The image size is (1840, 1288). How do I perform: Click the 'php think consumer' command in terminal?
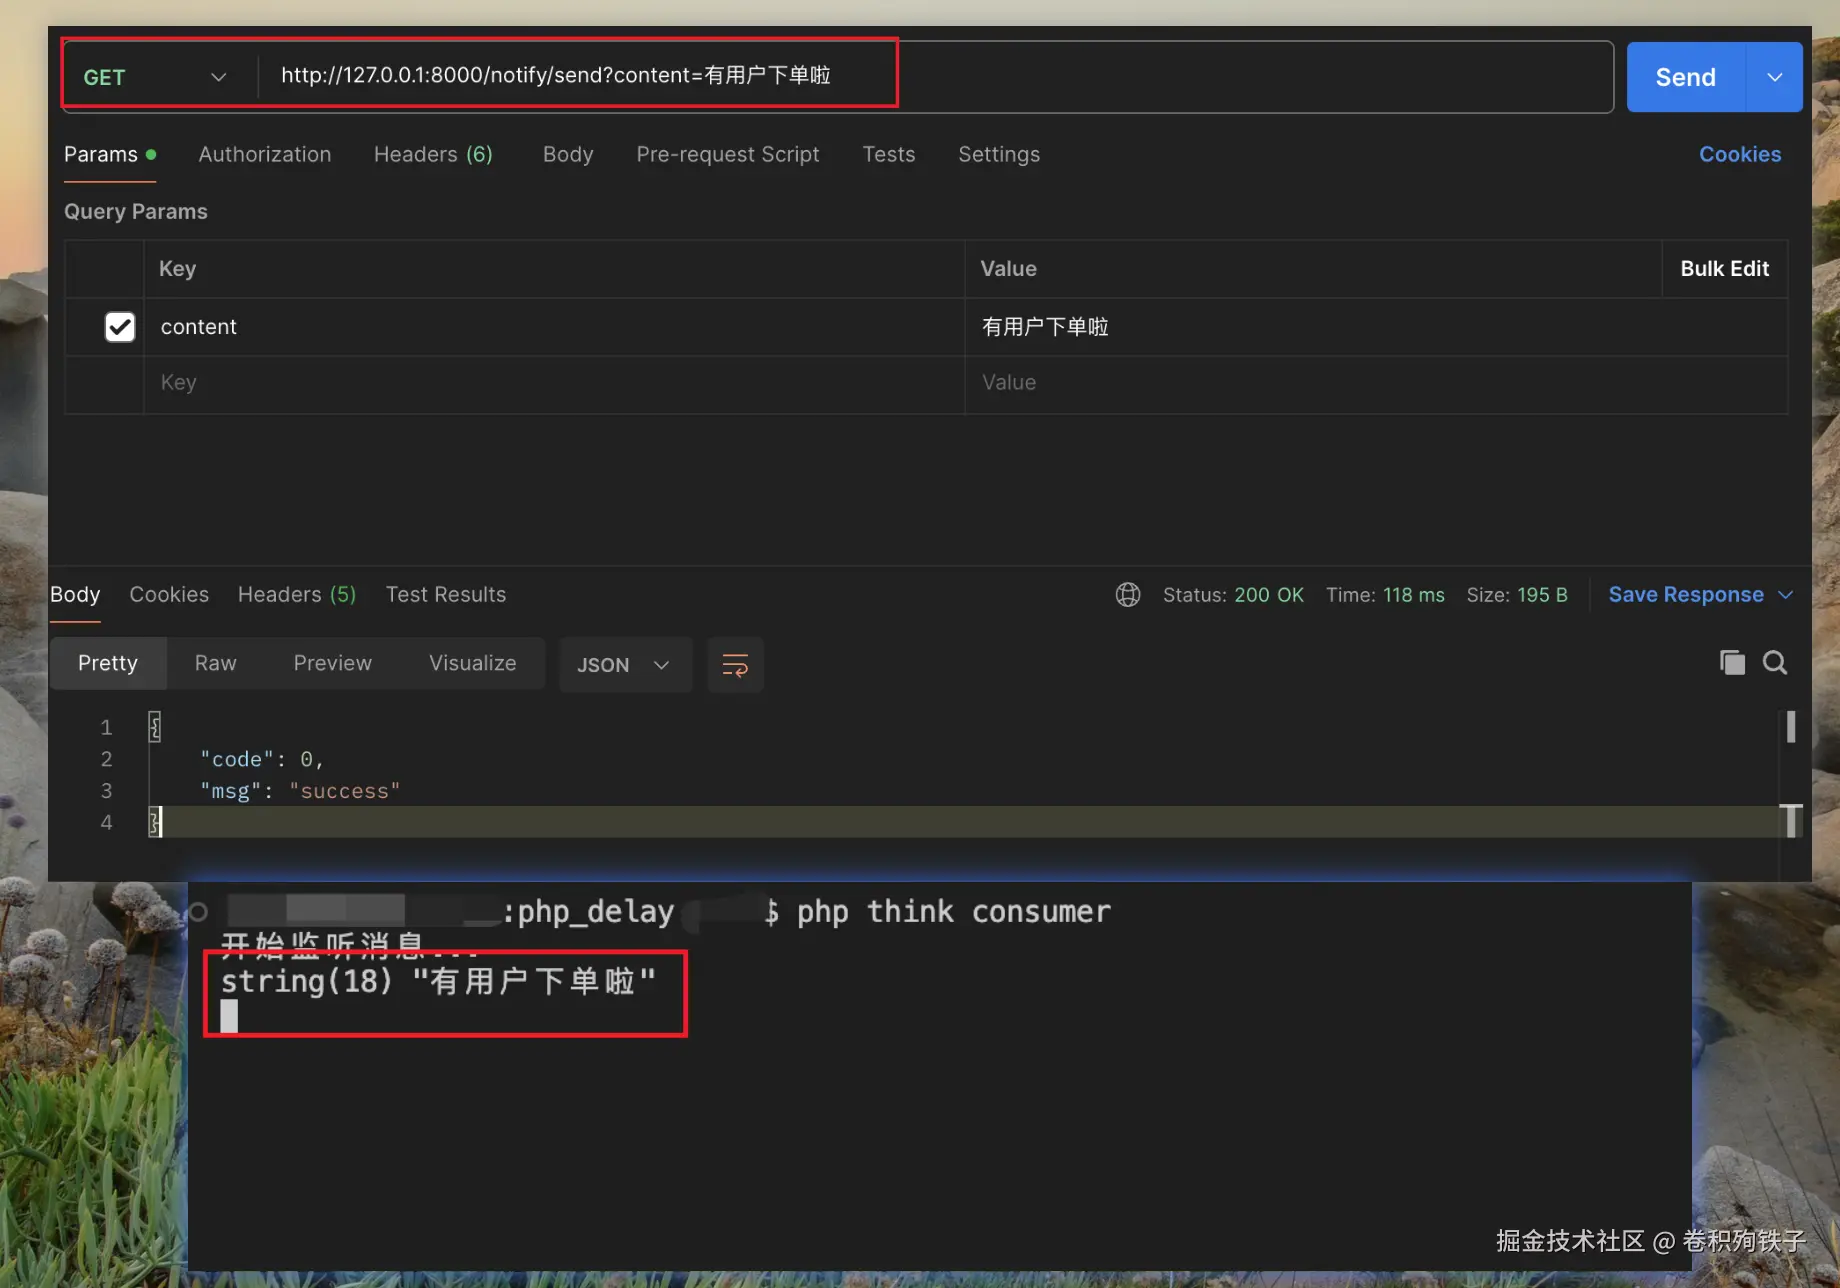pyautogui.click(x=954, y=912)
